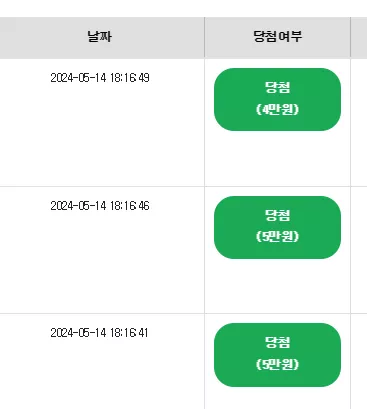Click the green 당첨 (4만원) badge
Image resolution: width=367 pixels, height=409 pixels.
coord(277,99)
